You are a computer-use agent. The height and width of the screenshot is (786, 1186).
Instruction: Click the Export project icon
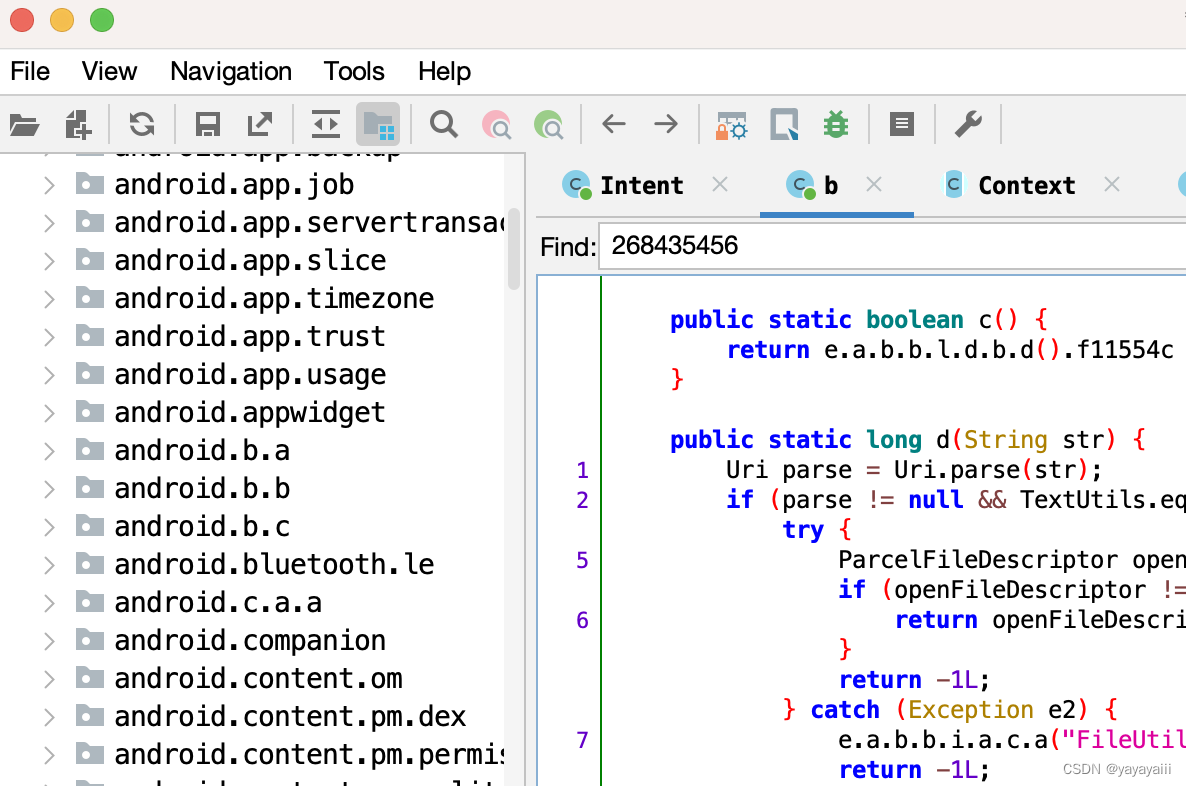[x=260, y=124]
